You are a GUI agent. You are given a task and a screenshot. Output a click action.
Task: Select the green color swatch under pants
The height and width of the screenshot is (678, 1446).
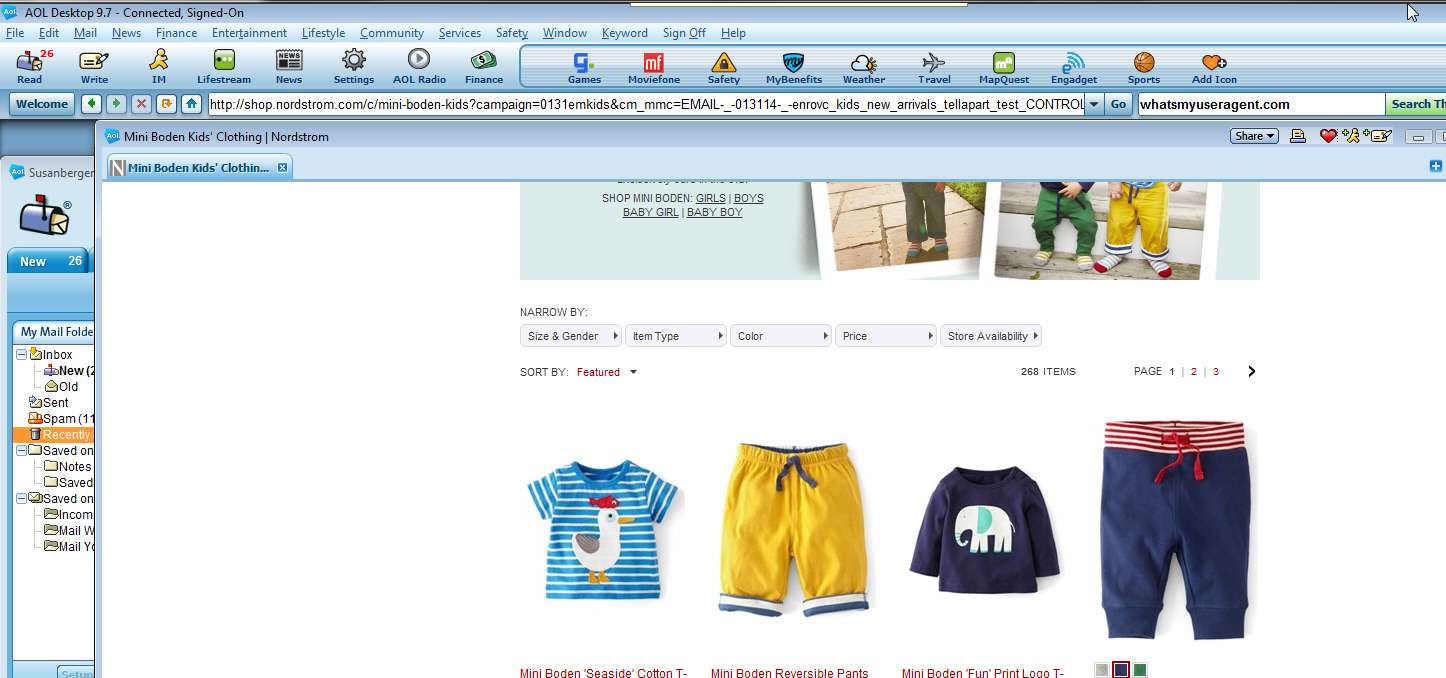(x=1140, y=670)
